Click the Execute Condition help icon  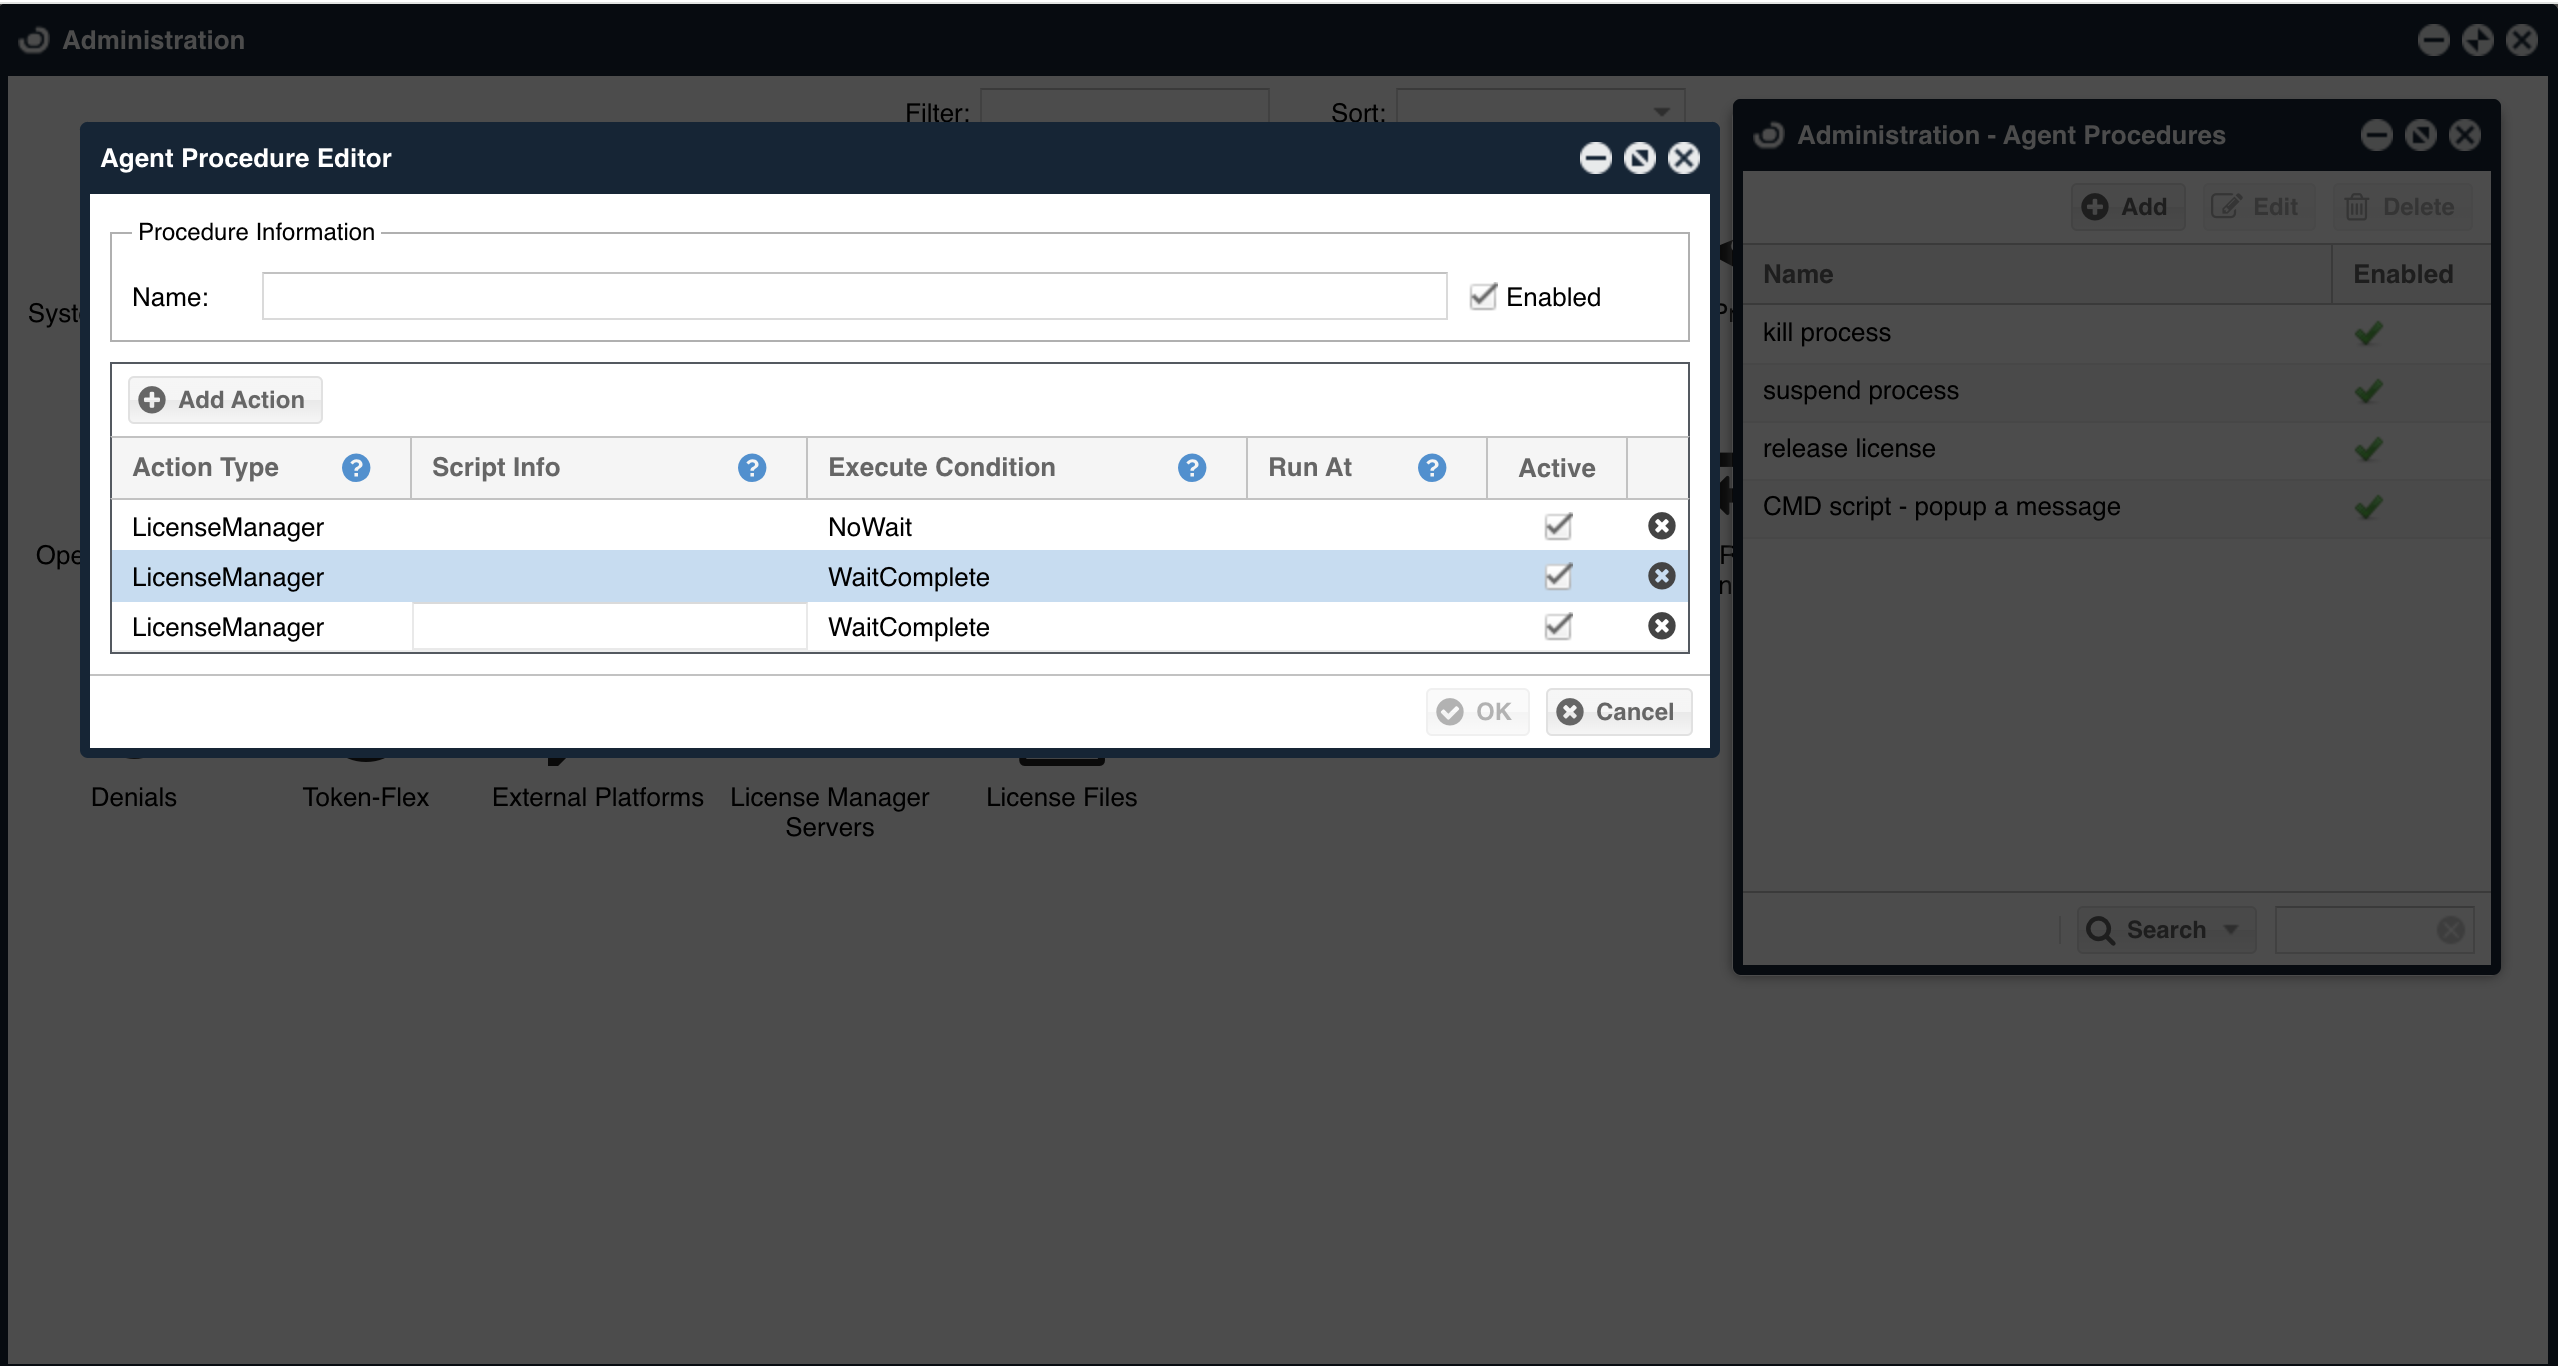[x=1191, y=467]
